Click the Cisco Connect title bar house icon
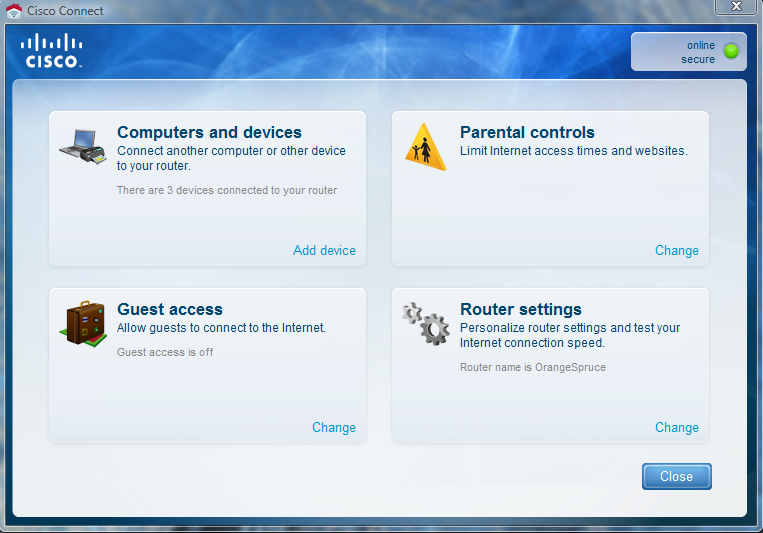Screen dimensions: 763x533 pyautogui.click(x=14, y=11)
